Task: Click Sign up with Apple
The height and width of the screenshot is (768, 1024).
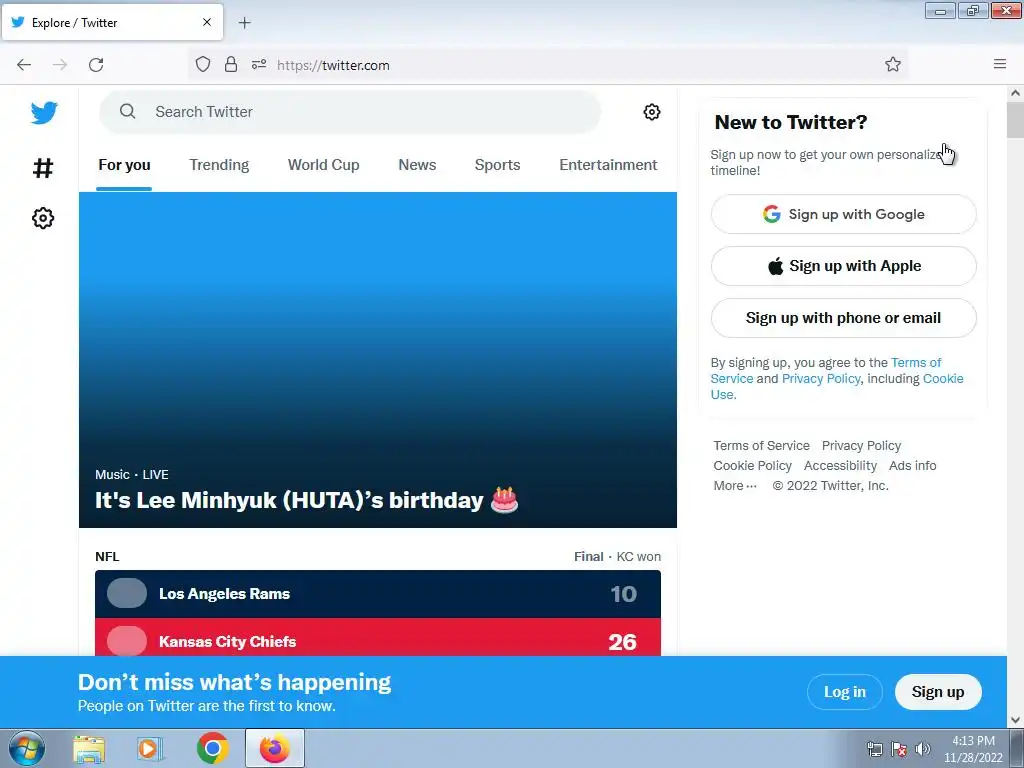Action: [843, 266]
